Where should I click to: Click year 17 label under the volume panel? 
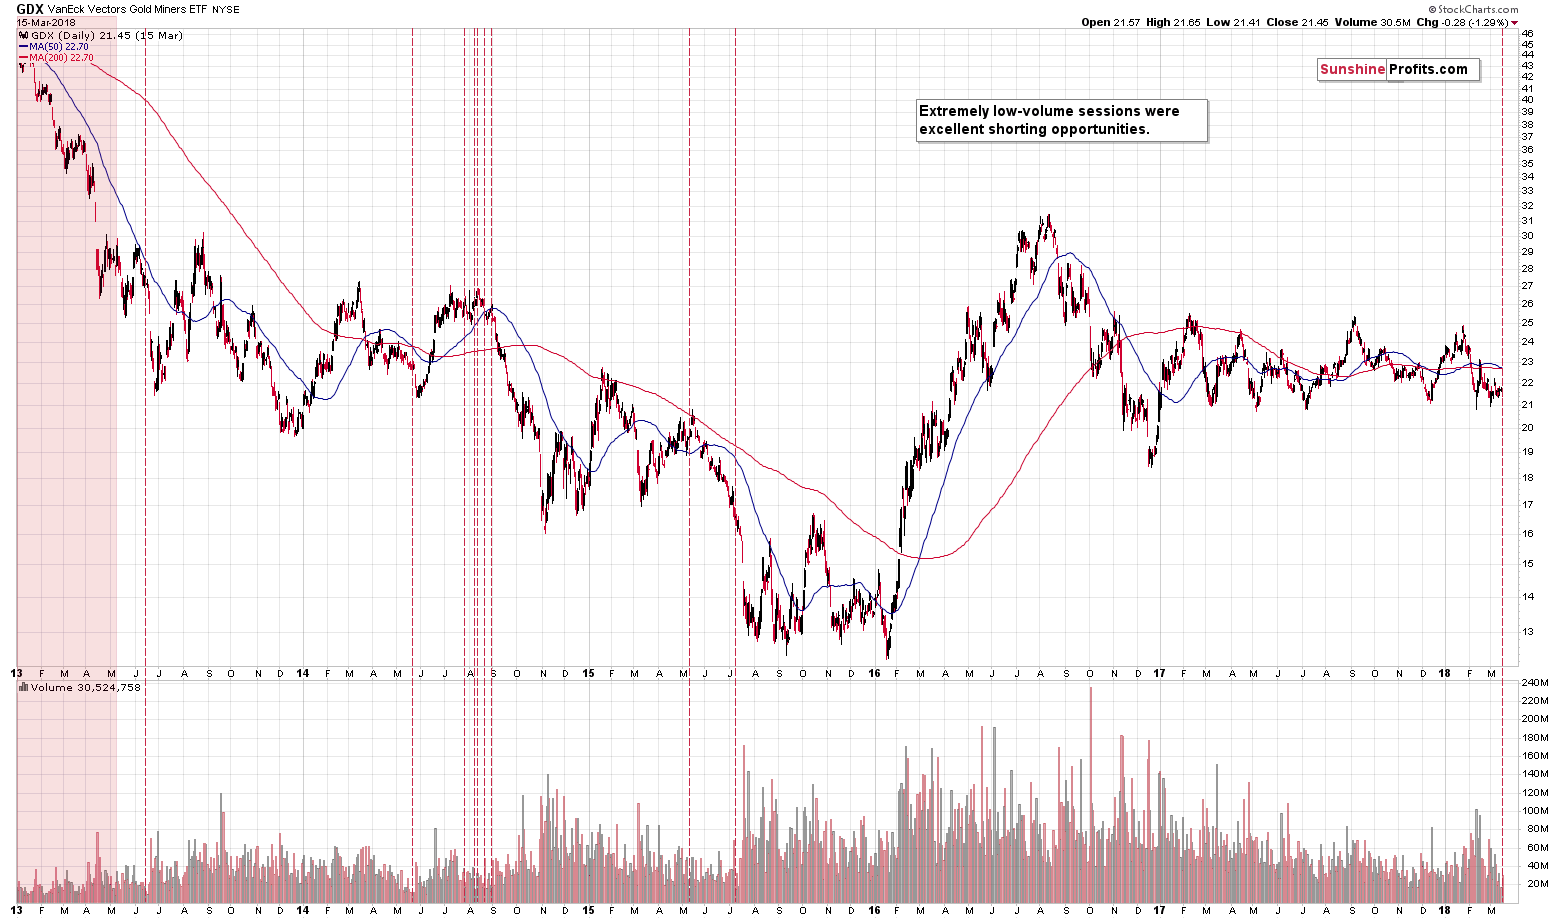tap(1159, 911)
